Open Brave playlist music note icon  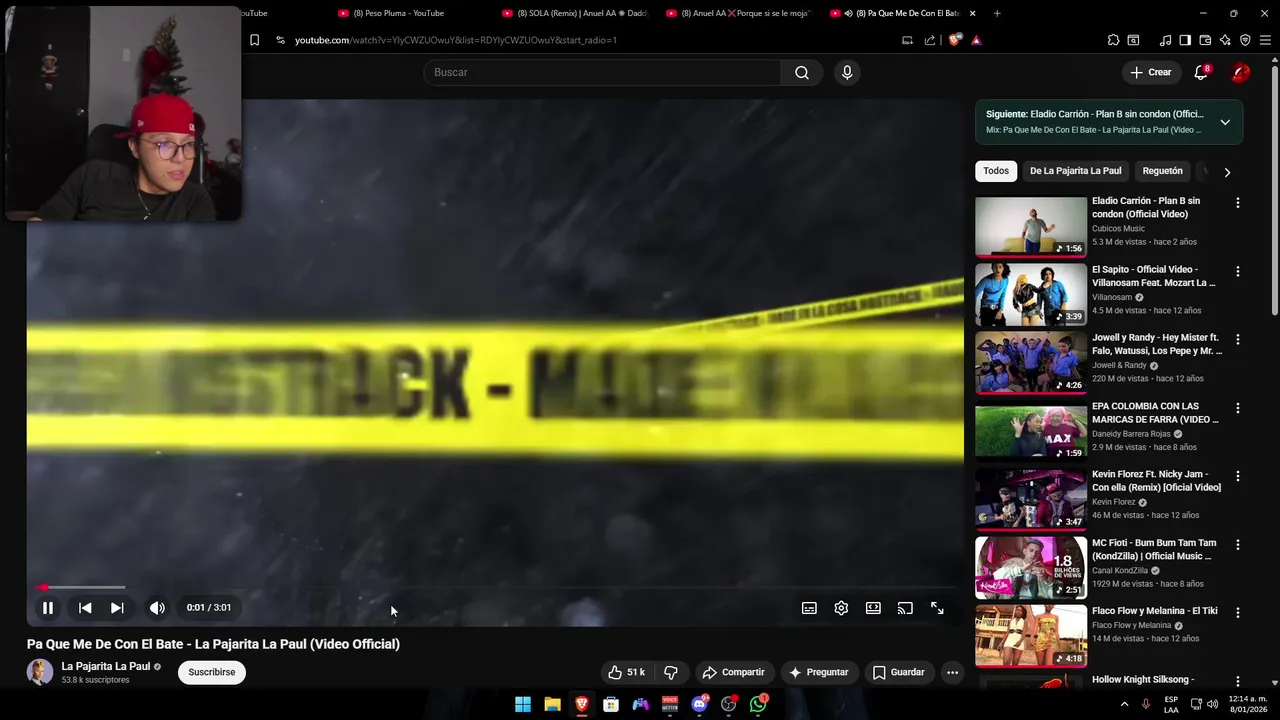[x=1165, y=40]
